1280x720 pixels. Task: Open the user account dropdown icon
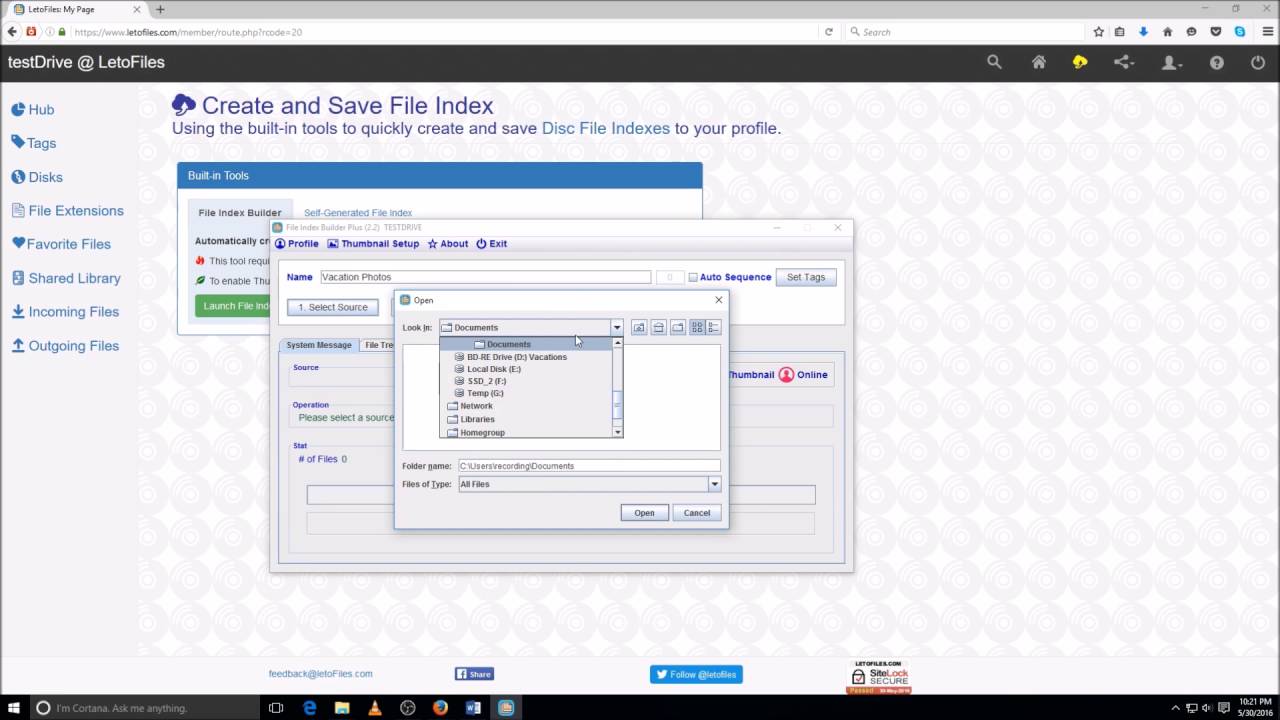coord(1171,62)
